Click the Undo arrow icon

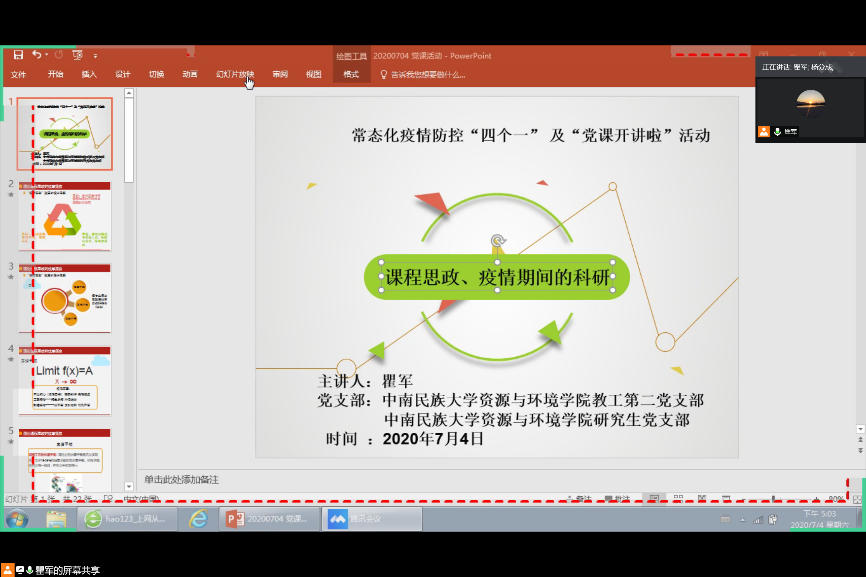(37, 55)
